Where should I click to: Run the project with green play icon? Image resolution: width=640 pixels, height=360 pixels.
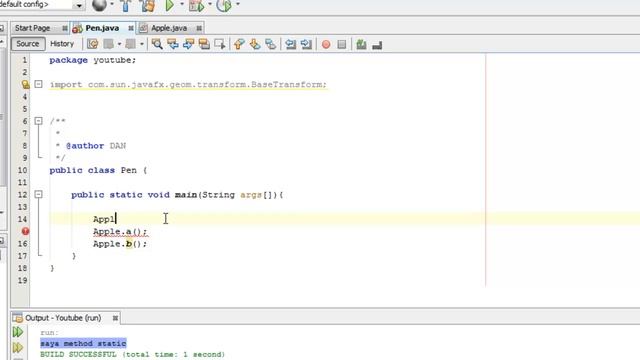point(170,6)
